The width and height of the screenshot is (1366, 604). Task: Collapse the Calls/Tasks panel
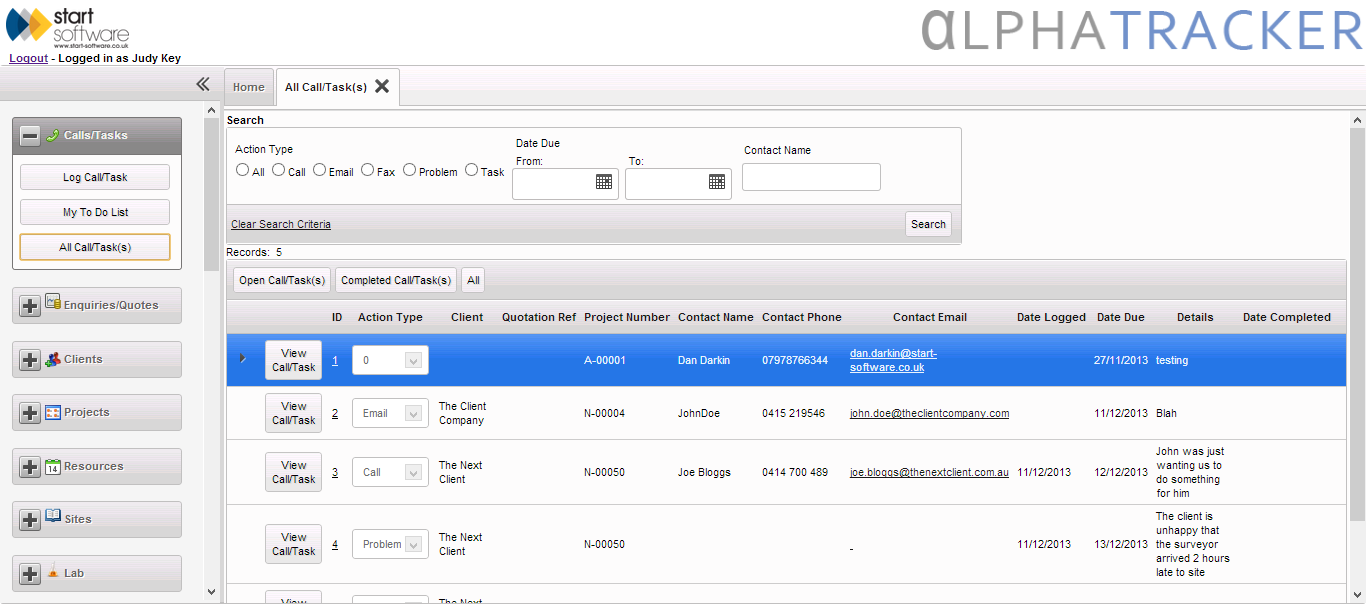pyautogui.click(x=28, y=135)
